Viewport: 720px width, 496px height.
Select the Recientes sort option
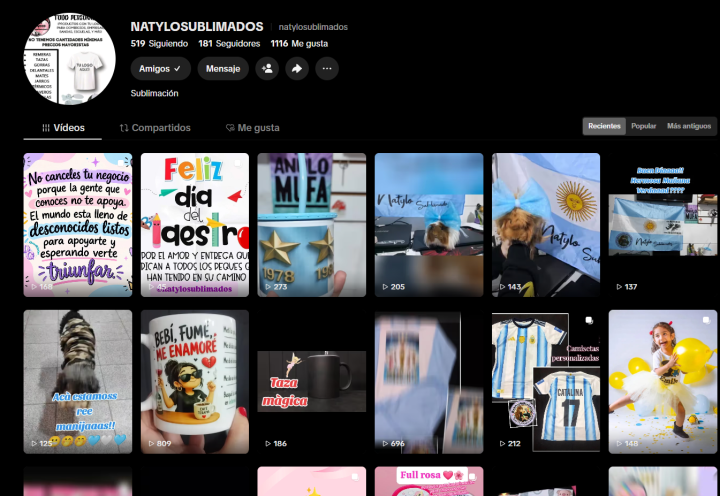coord(604,126)
